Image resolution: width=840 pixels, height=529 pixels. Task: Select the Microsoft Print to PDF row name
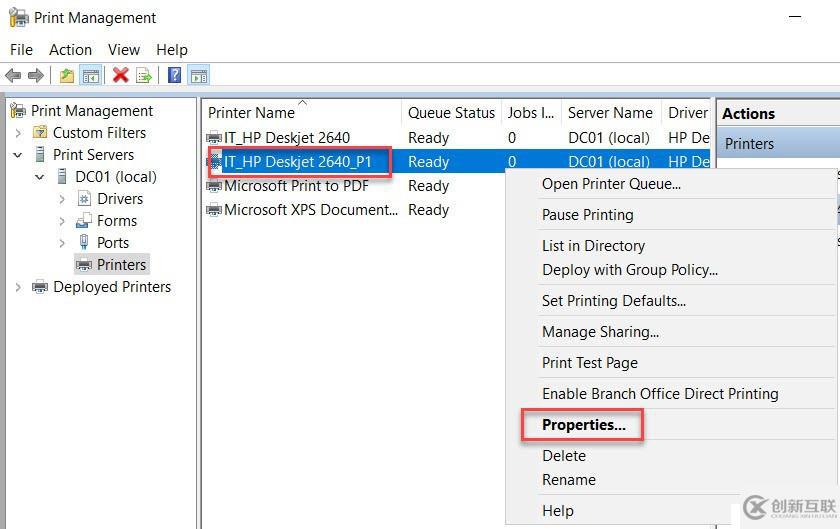(296, 186)
